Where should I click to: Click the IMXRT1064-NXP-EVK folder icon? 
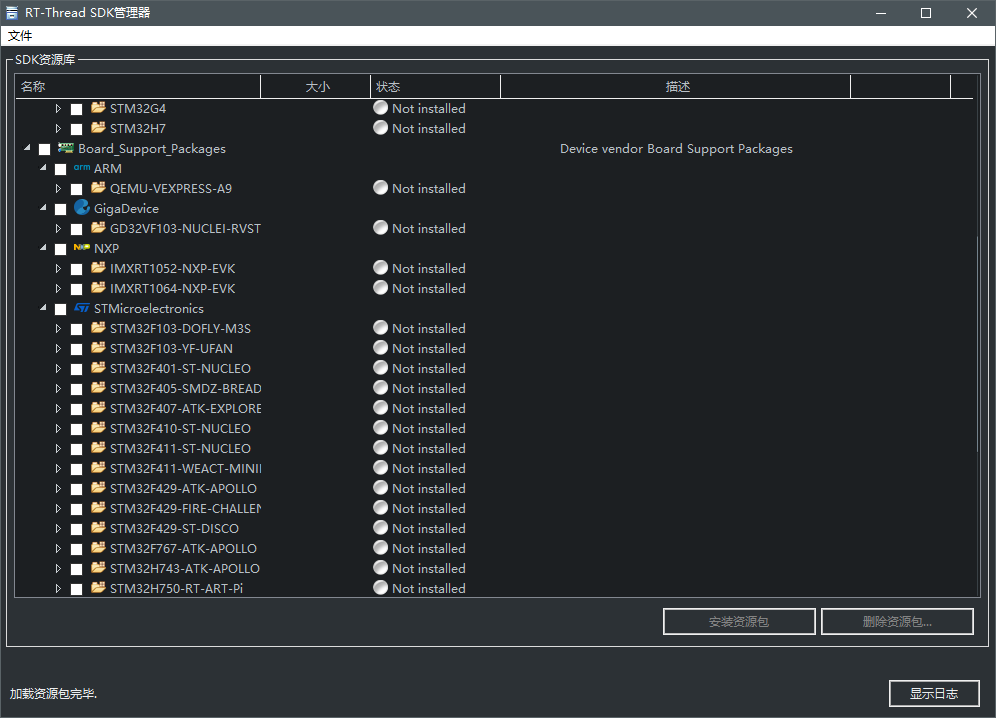pyautogui.click(x=98, y=288)
